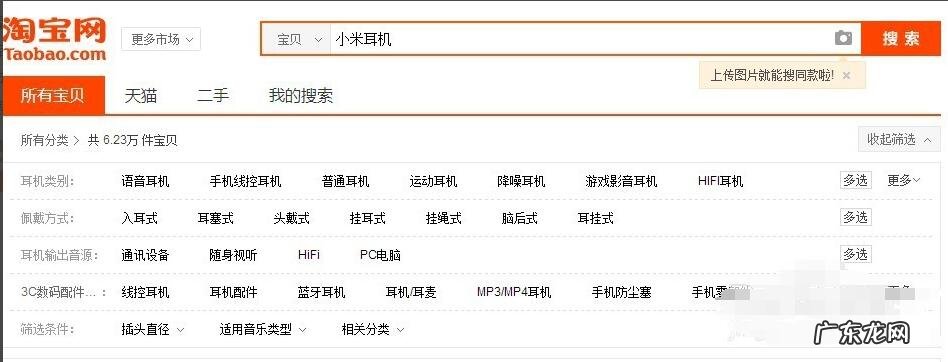Choose 耳挂式 wearing style
Image resolution: width=948 pixels, height=362 pixels.
click(x=596, y=218)
